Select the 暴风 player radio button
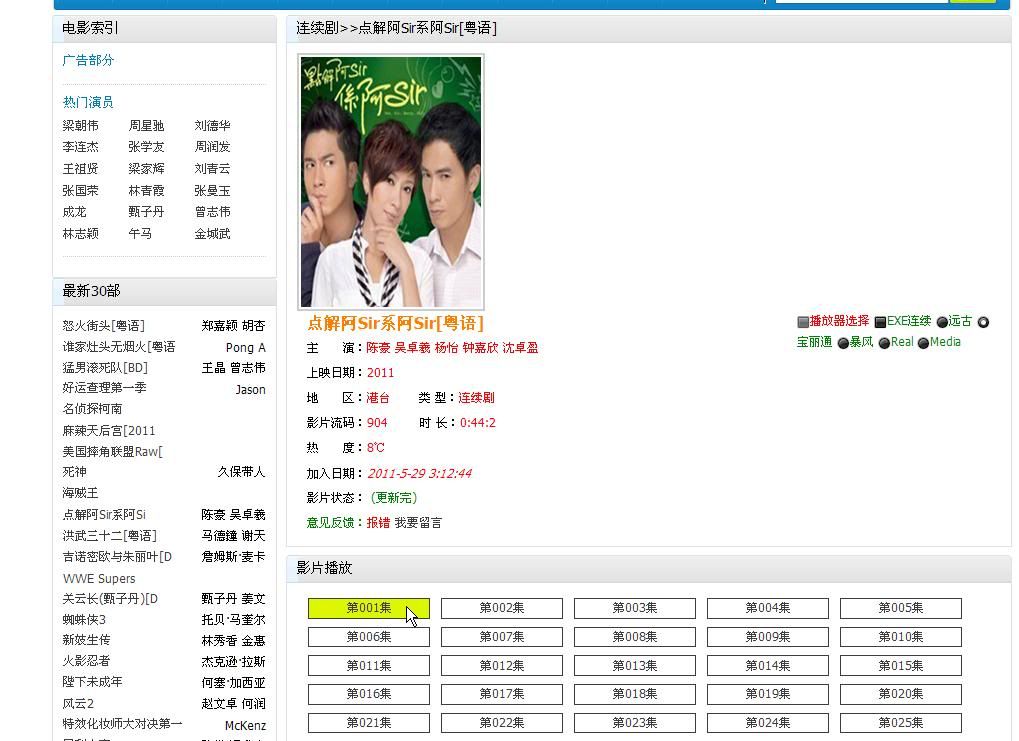This screenshot has height=741, width=1019. (x=843, y=343)
